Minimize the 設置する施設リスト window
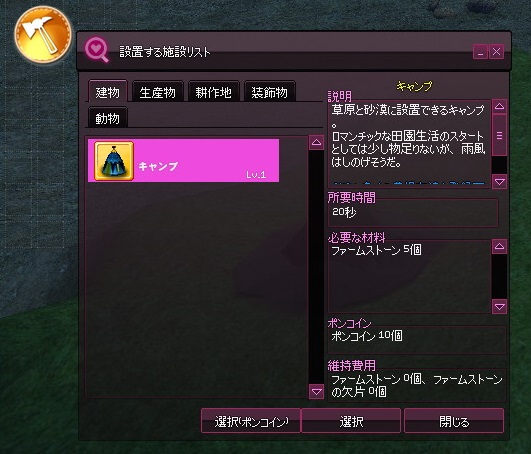Image resolution: width=531 pixels, height=454 pixels. (480, 52)
